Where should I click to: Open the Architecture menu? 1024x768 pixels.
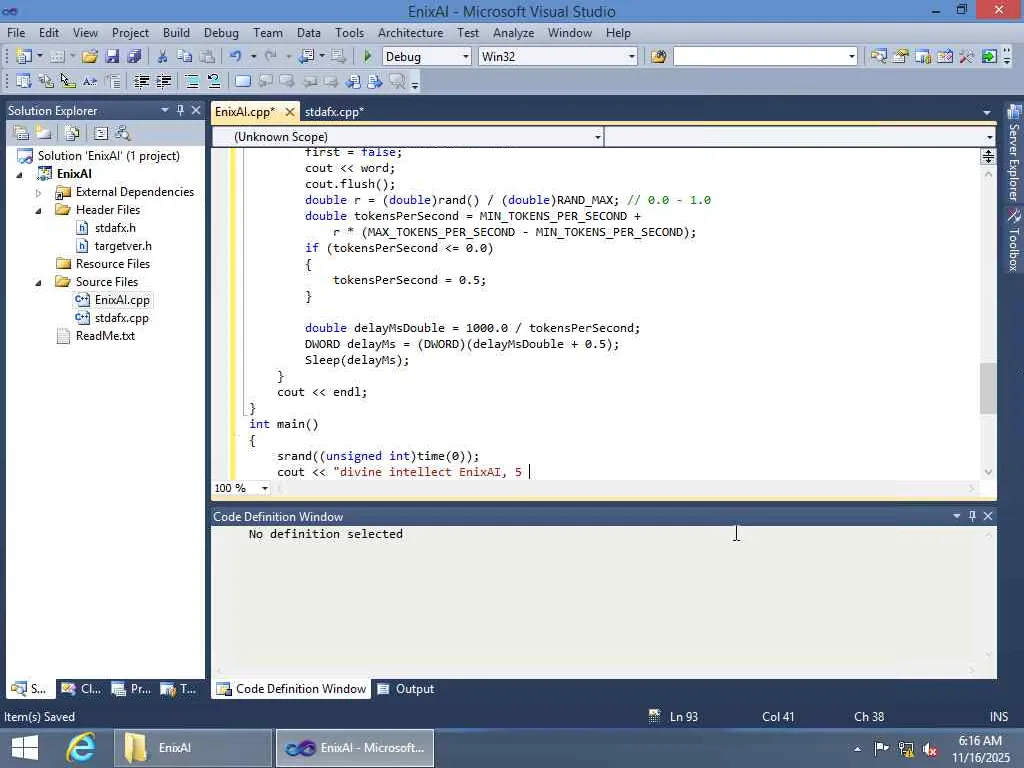pos(410,33)
